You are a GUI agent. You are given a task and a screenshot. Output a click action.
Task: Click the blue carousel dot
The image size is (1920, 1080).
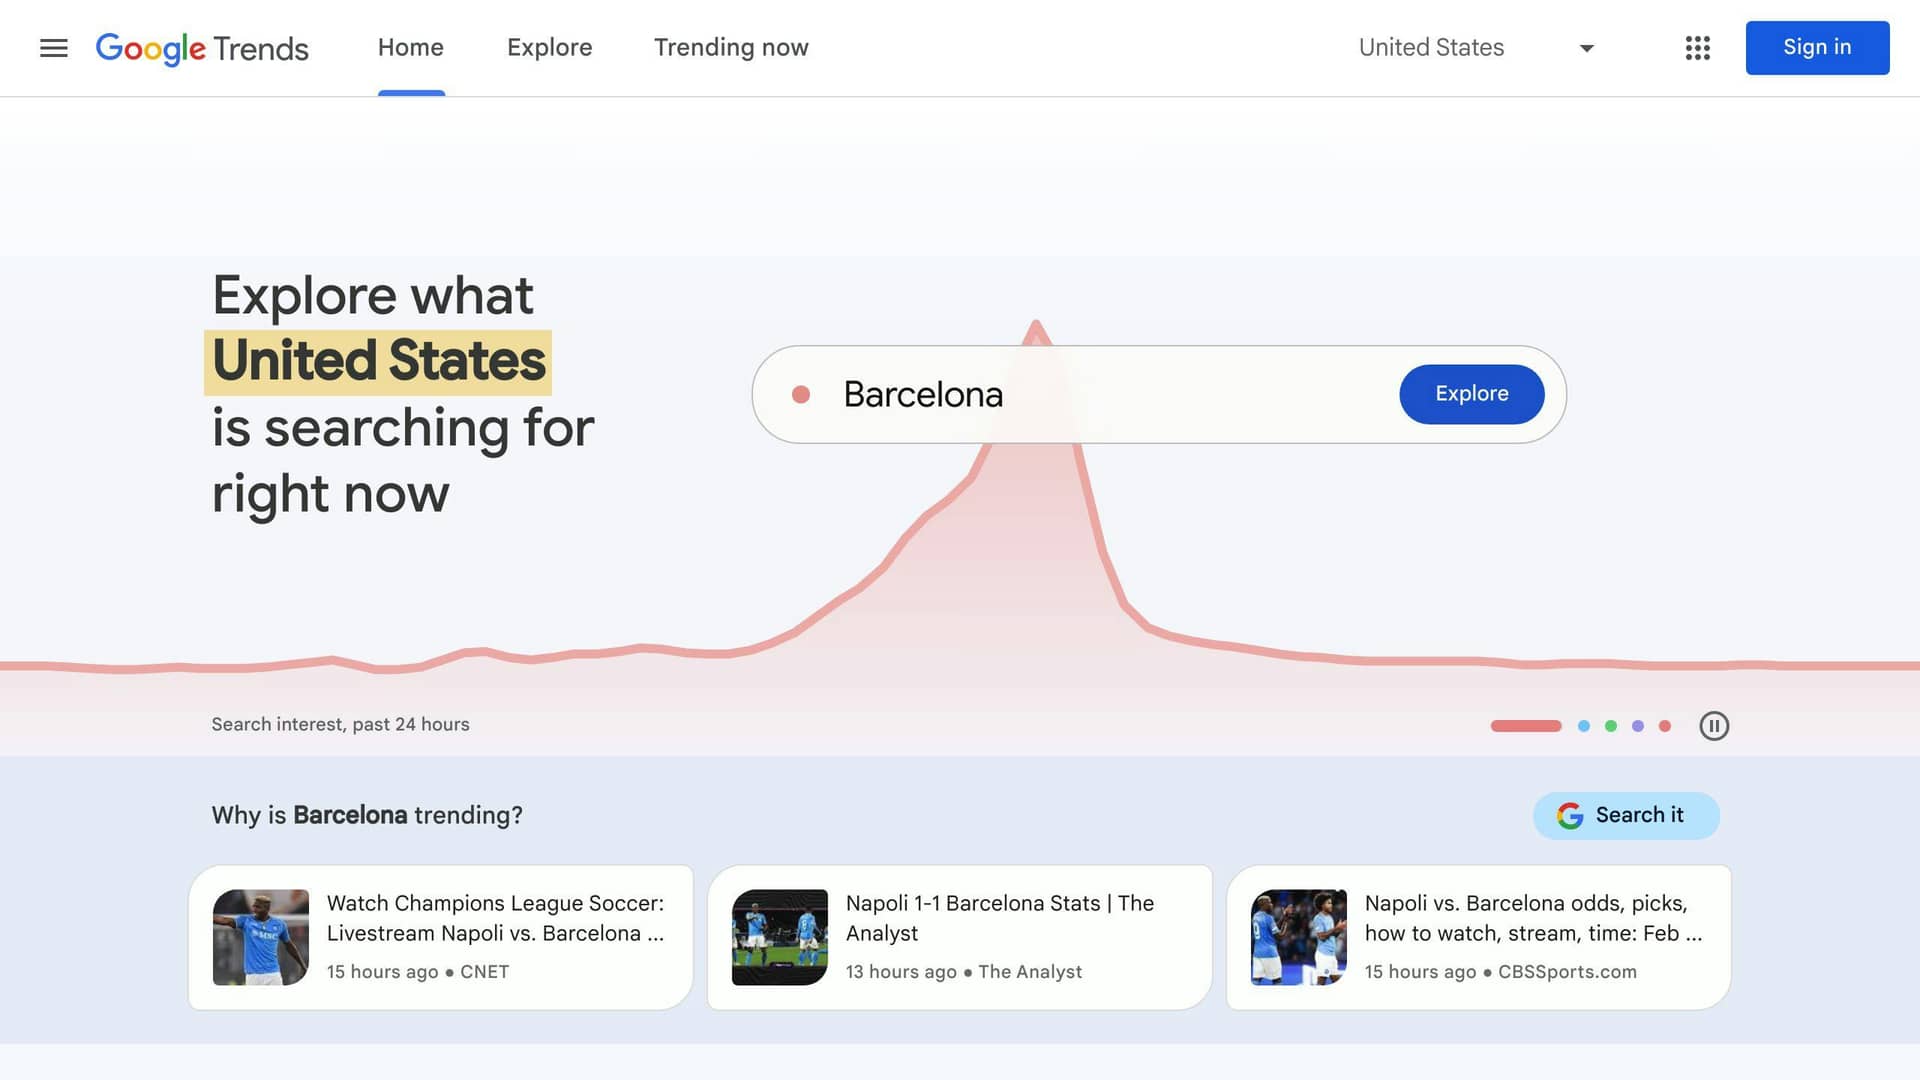[x=1583, y=726]
